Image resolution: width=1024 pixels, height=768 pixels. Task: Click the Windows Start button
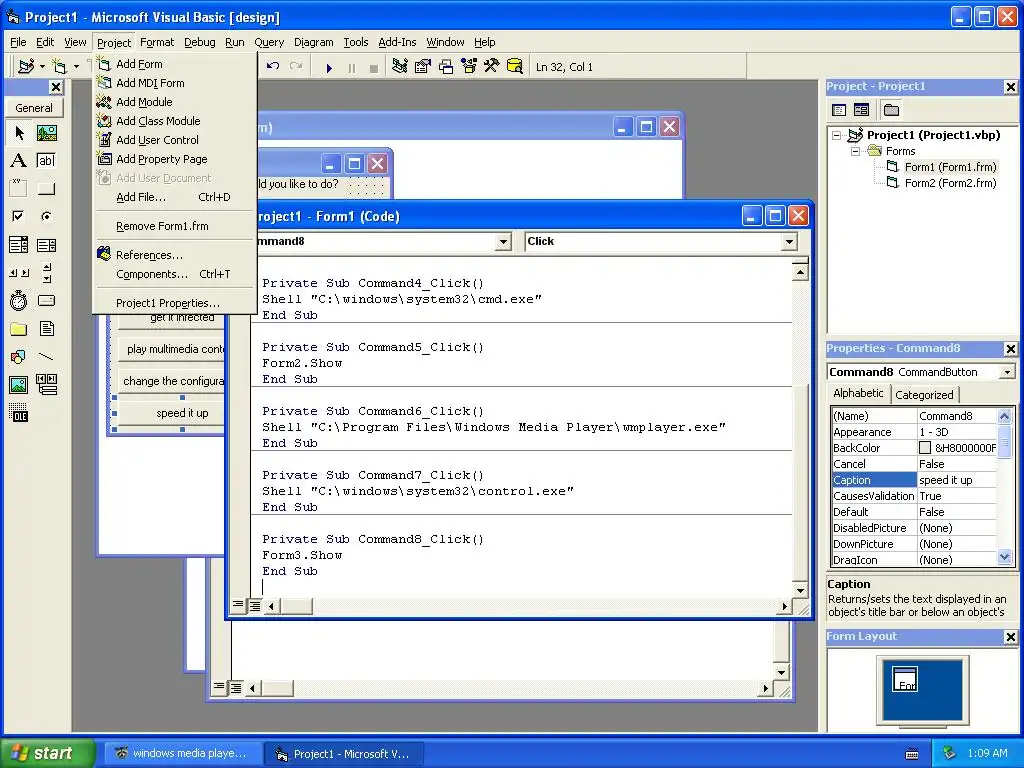pyautogui.click(x=46, y=753)
